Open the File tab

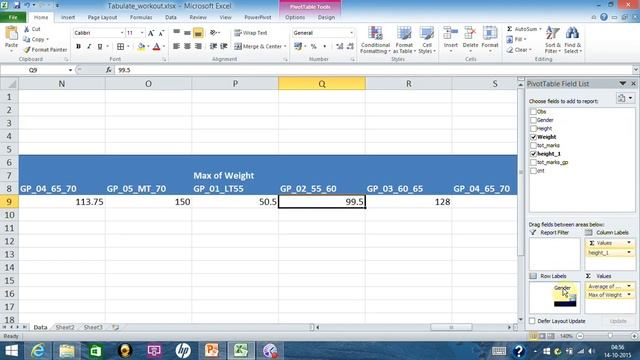point(13,18)
